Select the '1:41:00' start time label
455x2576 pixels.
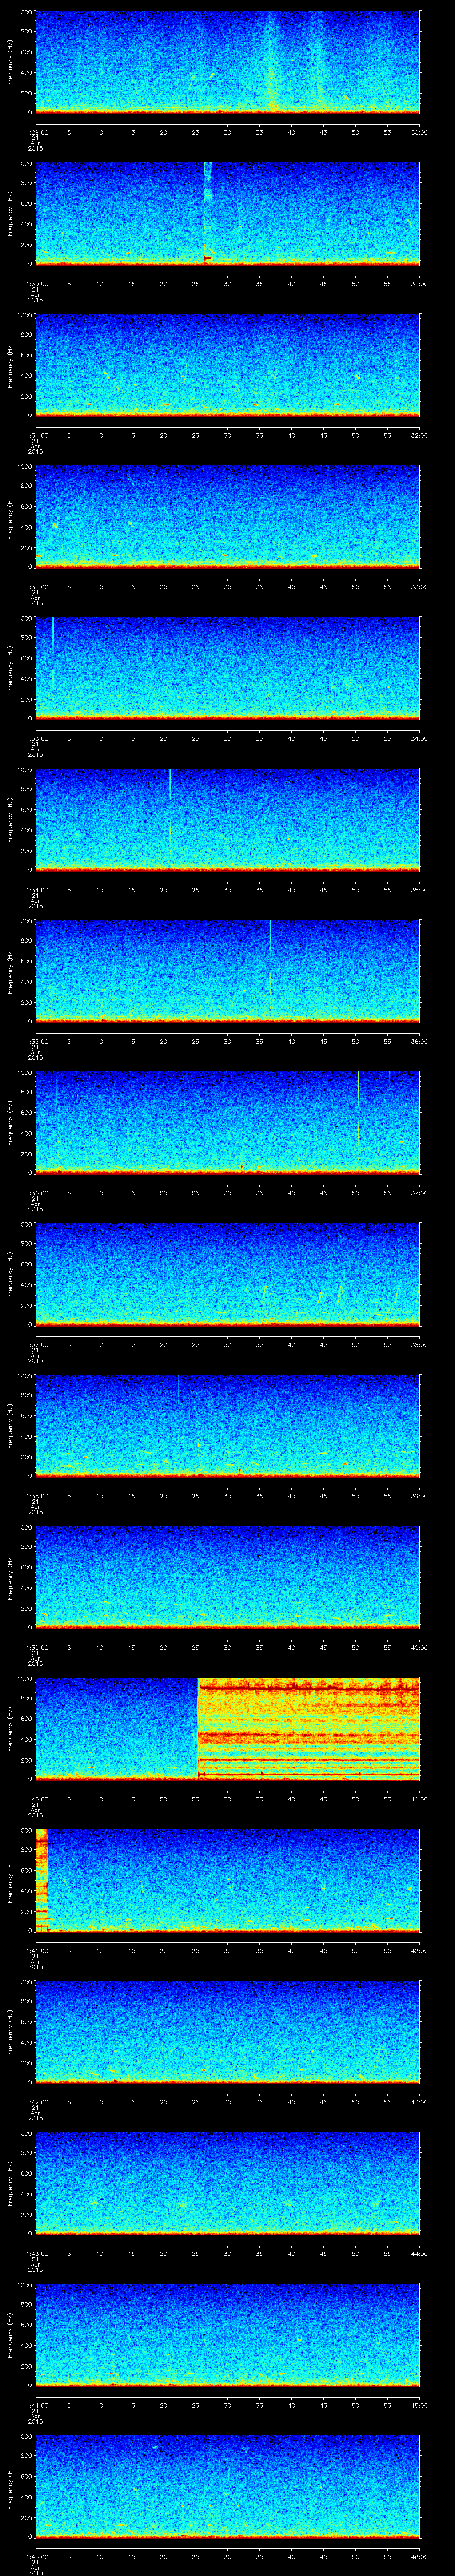pos(36,1950)
